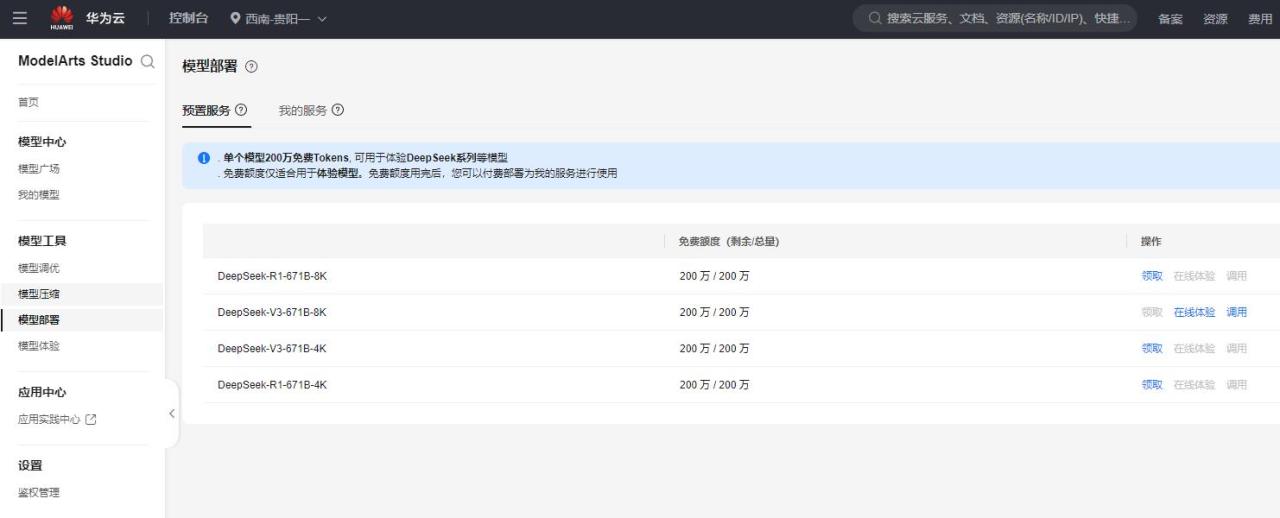Focus the top cloud service search field
The image size is (1280, 518).
coord(994,19)
